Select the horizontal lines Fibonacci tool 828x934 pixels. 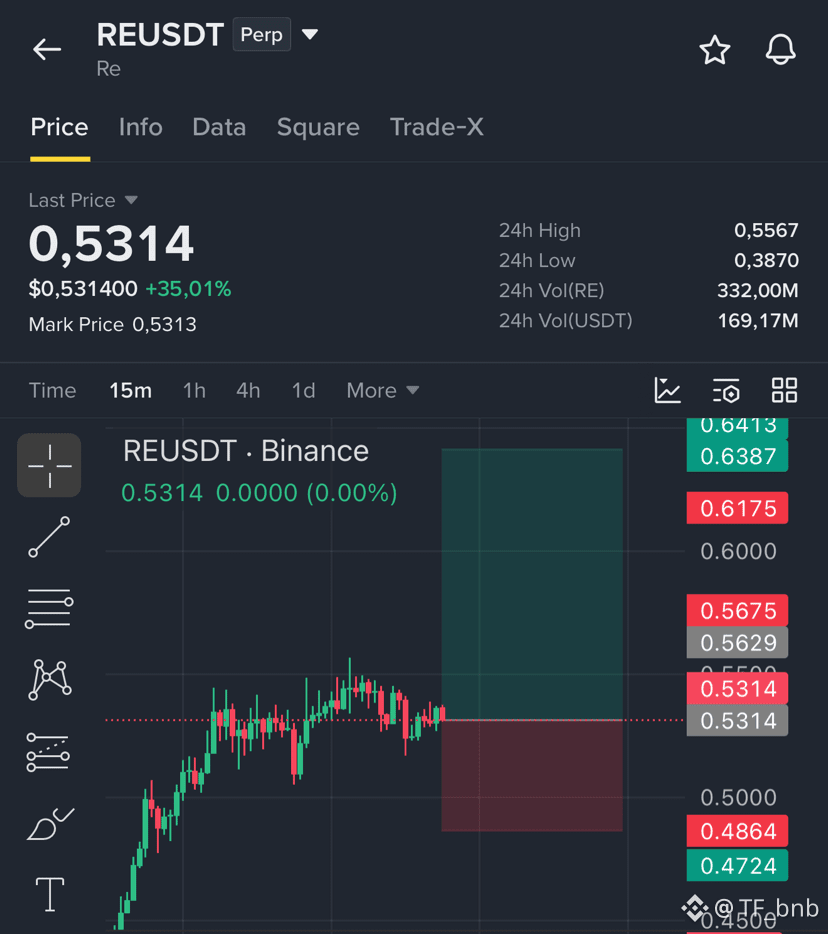[x=49, y=608]
